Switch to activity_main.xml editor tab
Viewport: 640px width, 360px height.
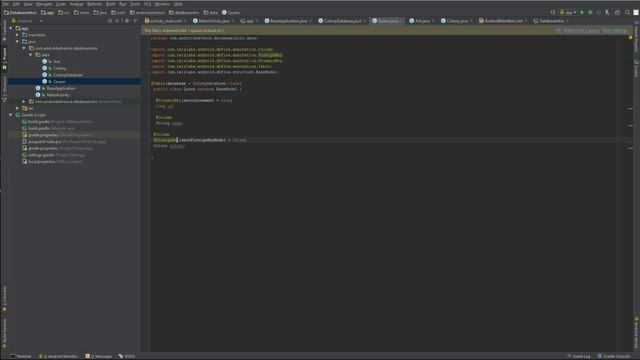165,21
